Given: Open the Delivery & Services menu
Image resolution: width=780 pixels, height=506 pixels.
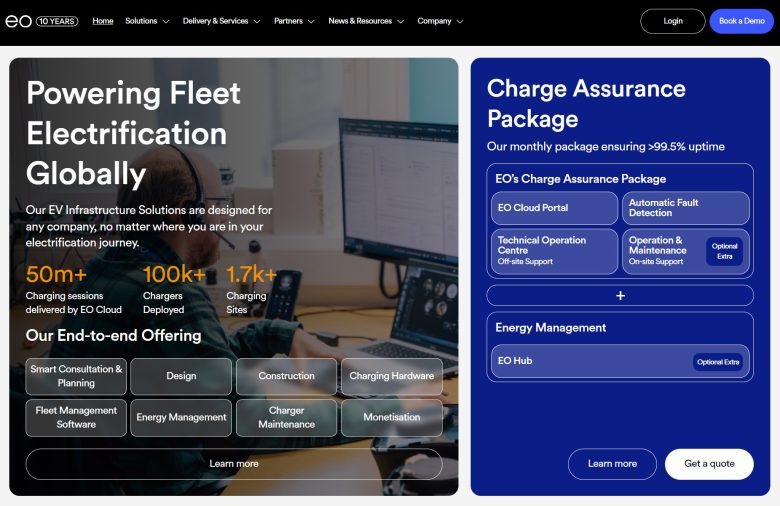Looking at the screenshot, I should (215, 21).
